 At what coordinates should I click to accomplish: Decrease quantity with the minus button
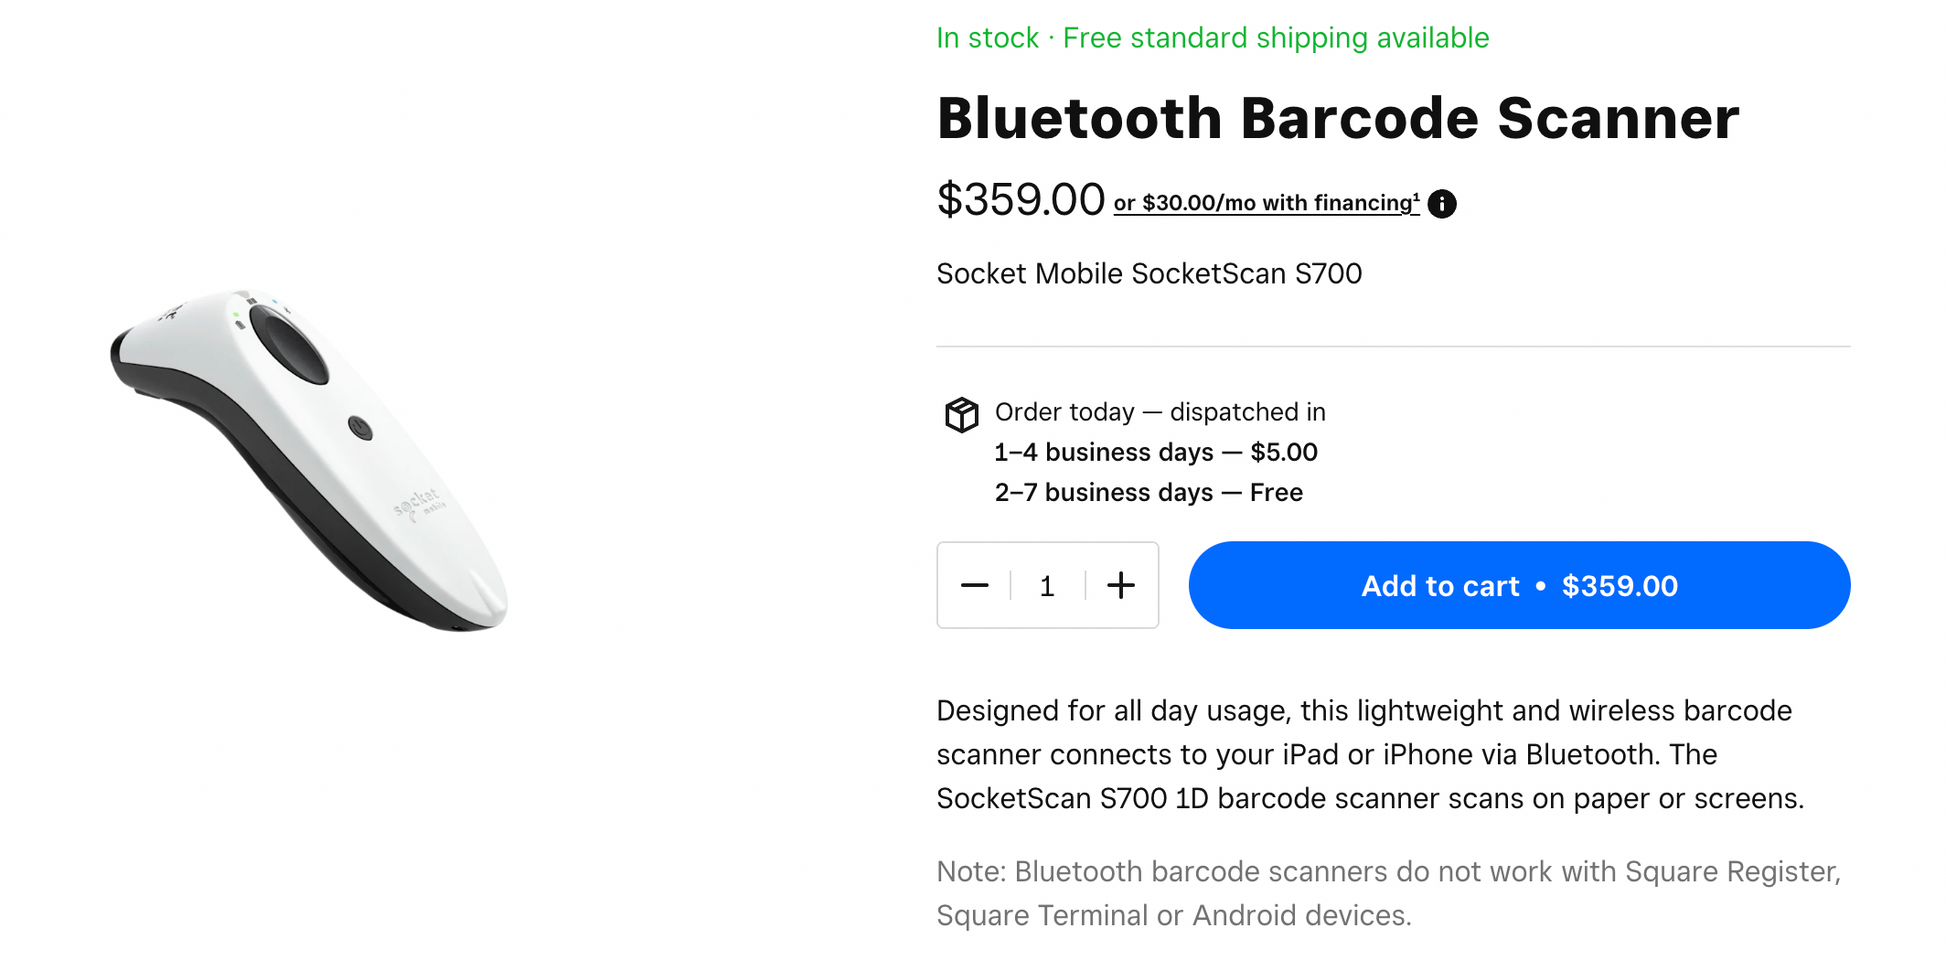974,586
